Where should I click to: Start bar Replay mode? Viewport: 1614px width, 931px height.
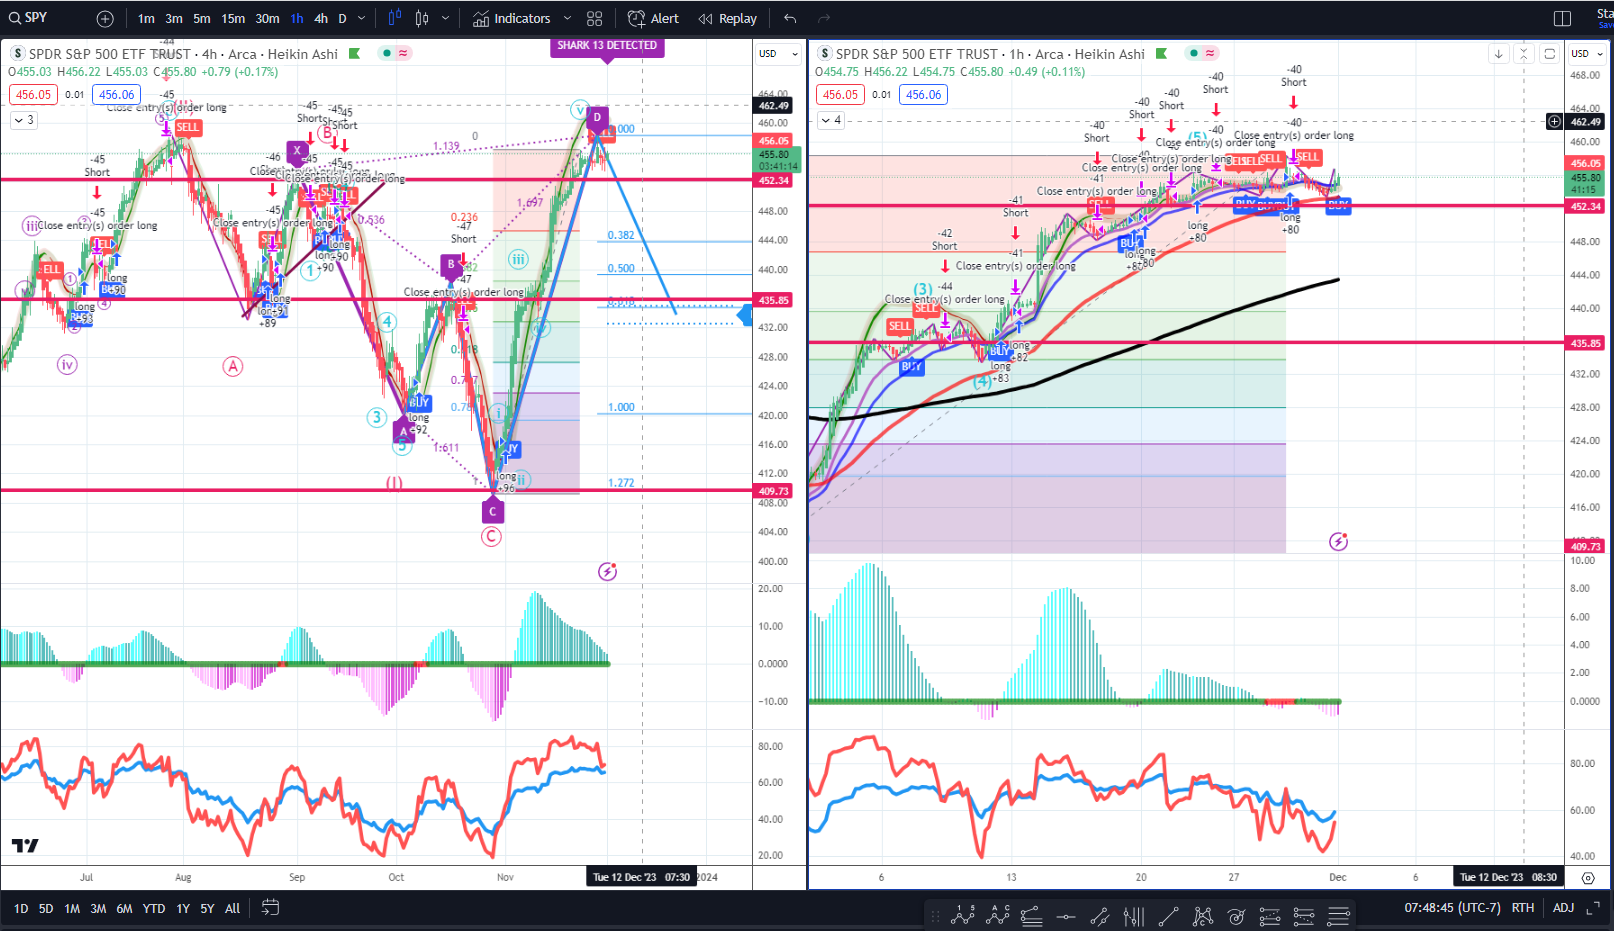[727, 18]
